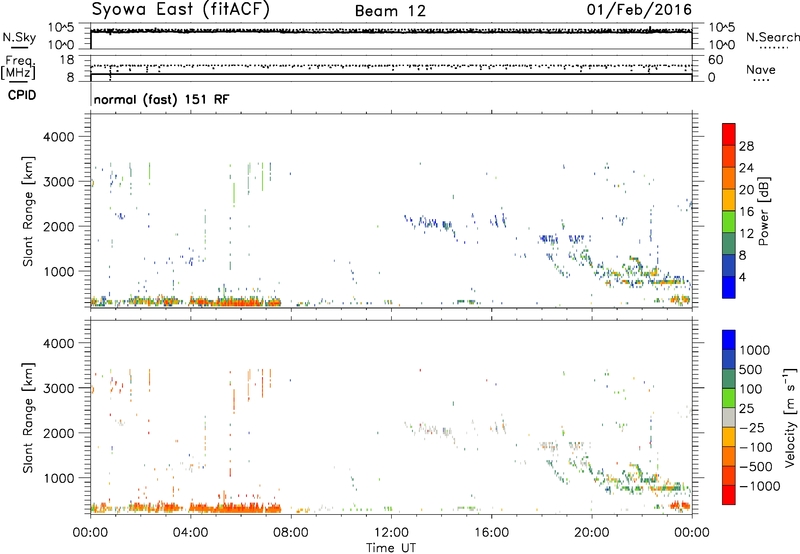
Task: Click power colorbar tick label '28'
Action: [746, 146]
